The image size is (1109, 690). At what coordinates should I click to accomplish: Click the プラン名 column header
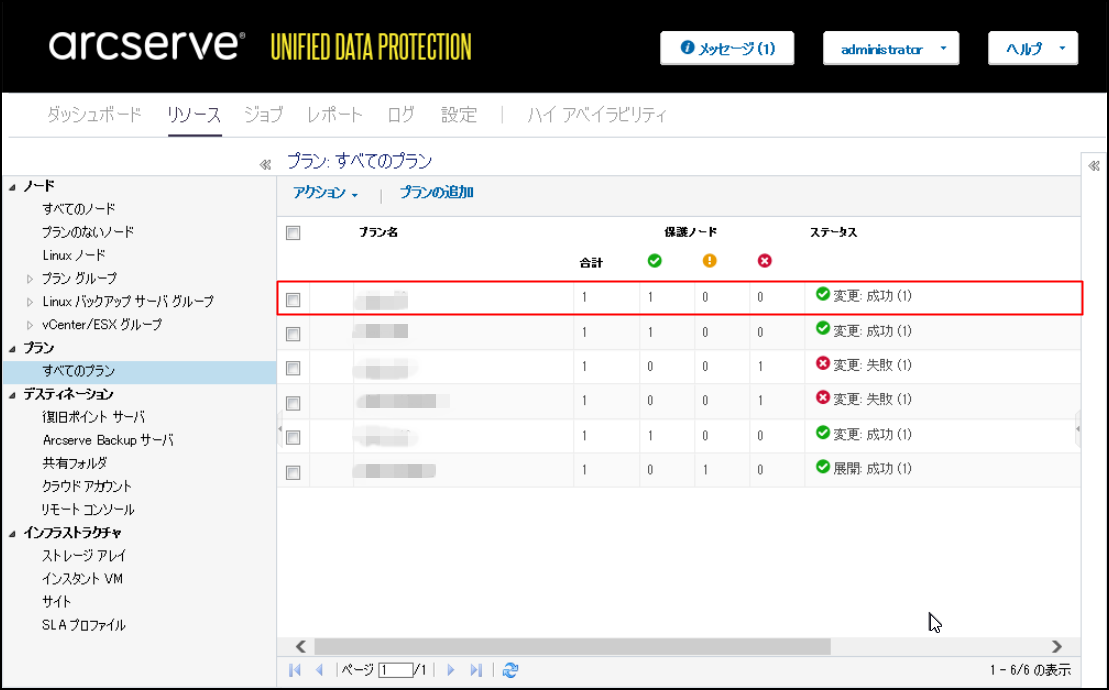pos(378,232)
